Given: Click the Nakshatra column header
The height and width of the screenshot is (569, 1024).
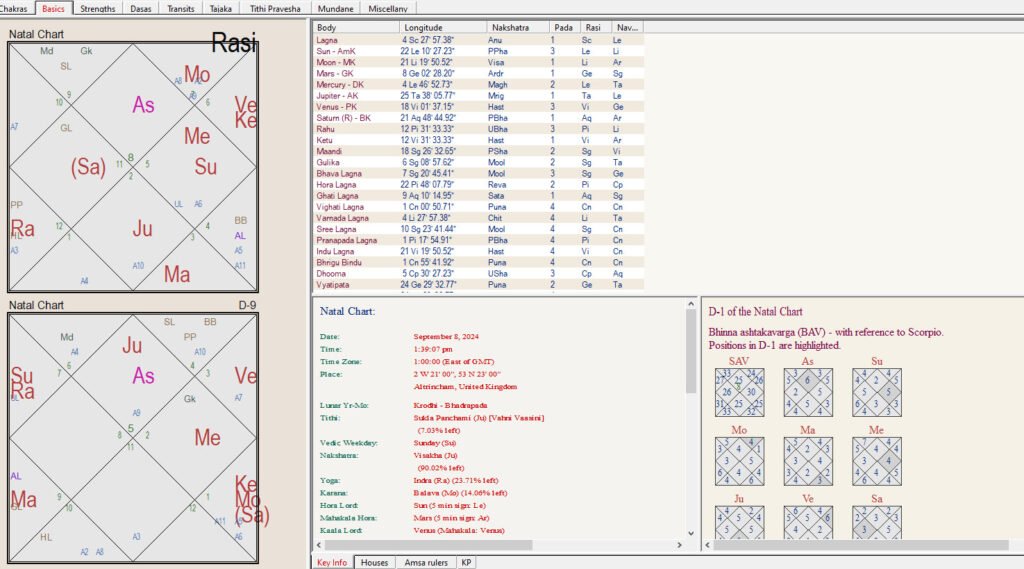Looking at the screenshot, I should click(517, 27).
